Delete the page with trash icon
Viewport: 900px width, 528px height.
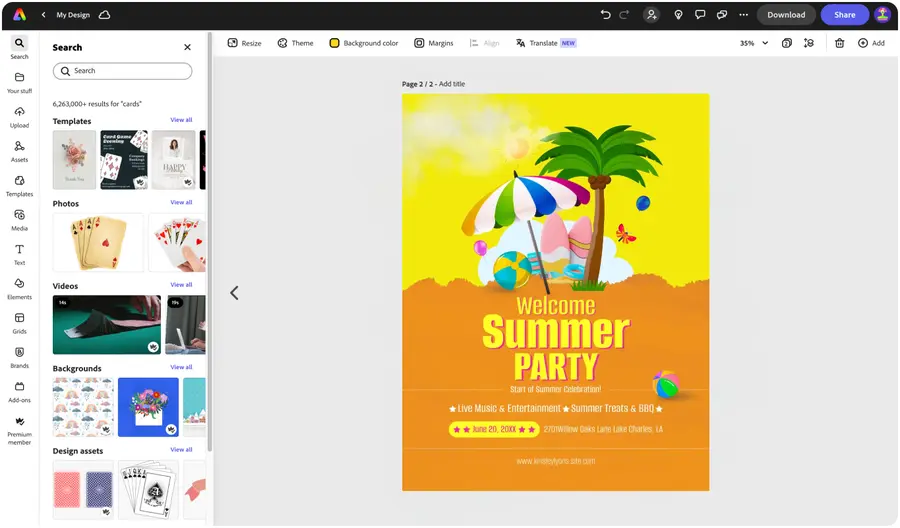839,43
